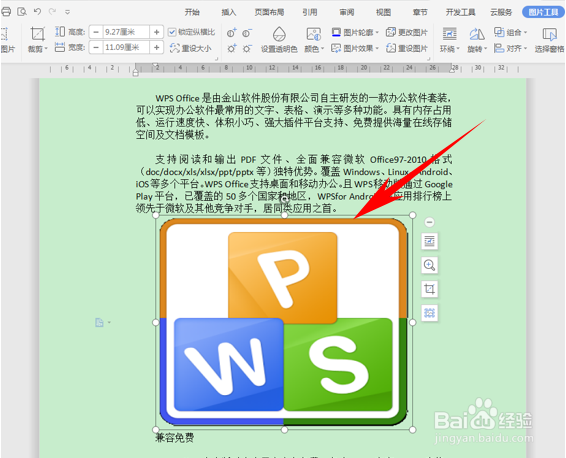Screen dimensions: 566x458
Task: Click floating zoom magnifier icon beside image
Action: point(430,265)
